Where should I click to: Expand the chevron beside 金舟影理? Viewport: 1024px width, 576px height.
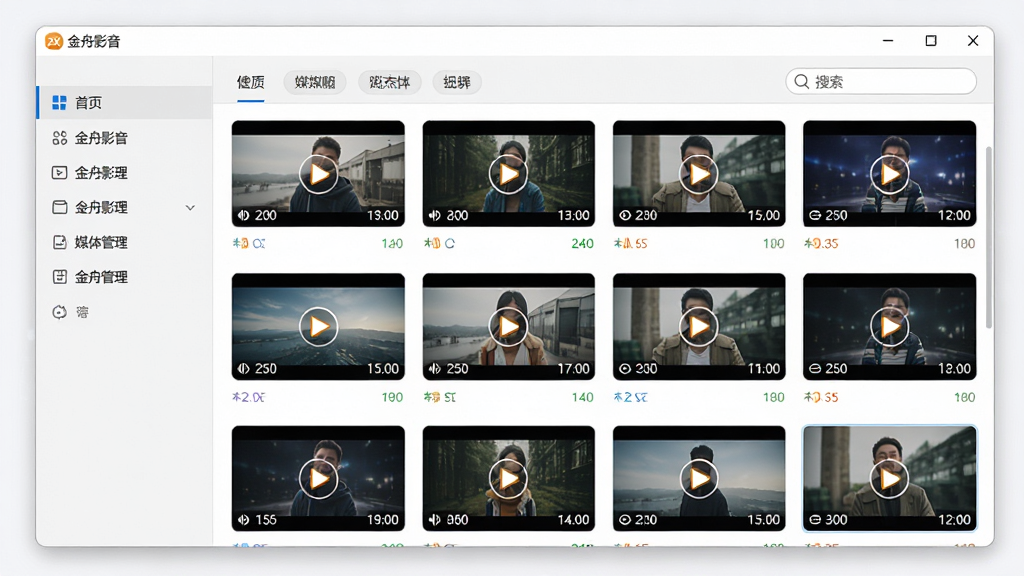190,208
